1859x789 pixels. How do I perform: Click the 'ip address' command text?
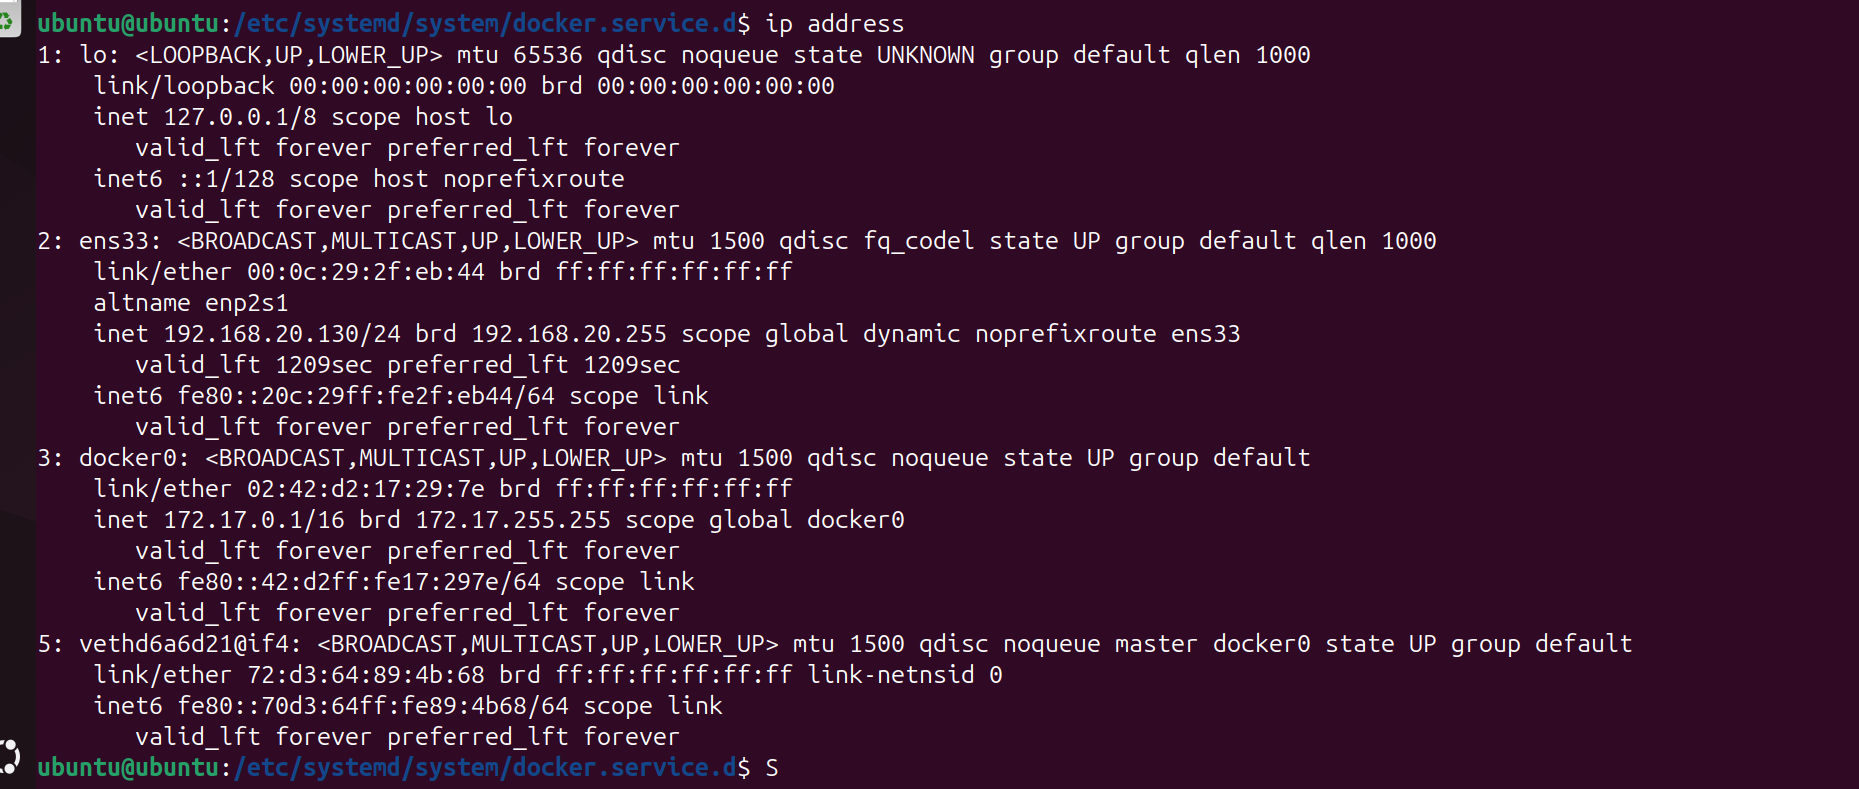835,24
